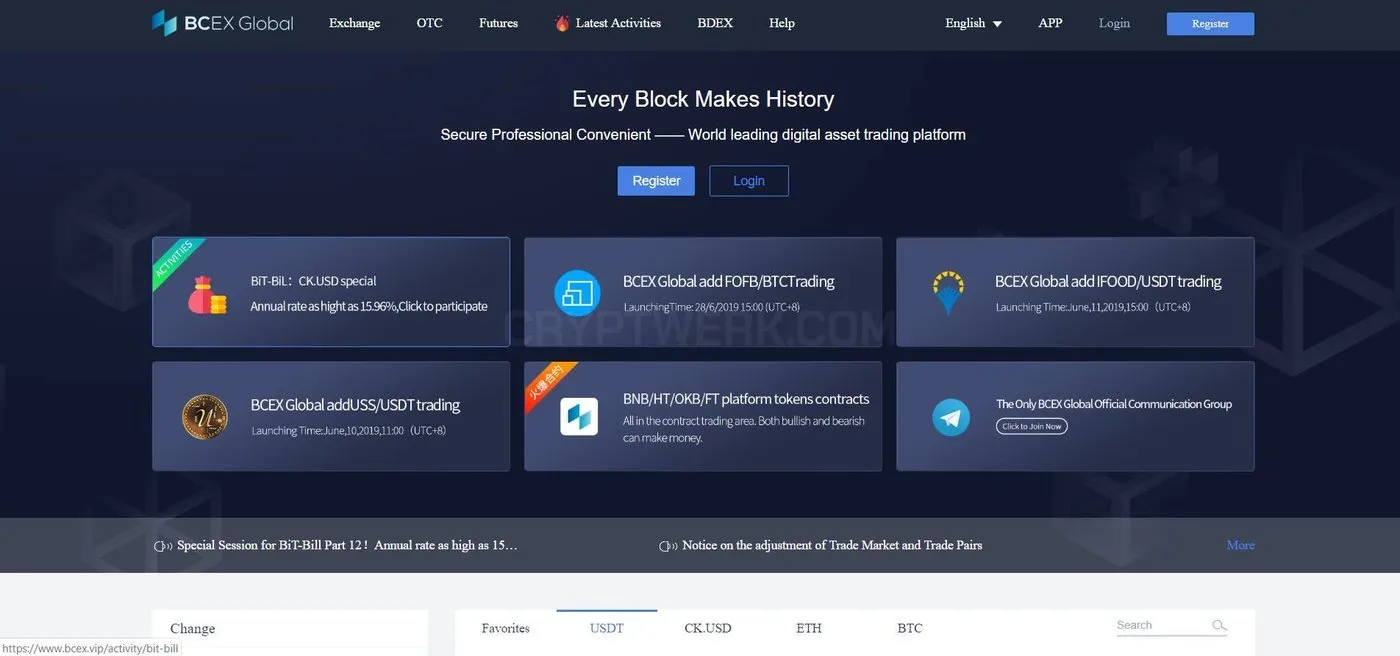Switch to the CK.USD market tab
This screenshot has height=656, width=1400.
pyautogui.click(x=708, y=629)
